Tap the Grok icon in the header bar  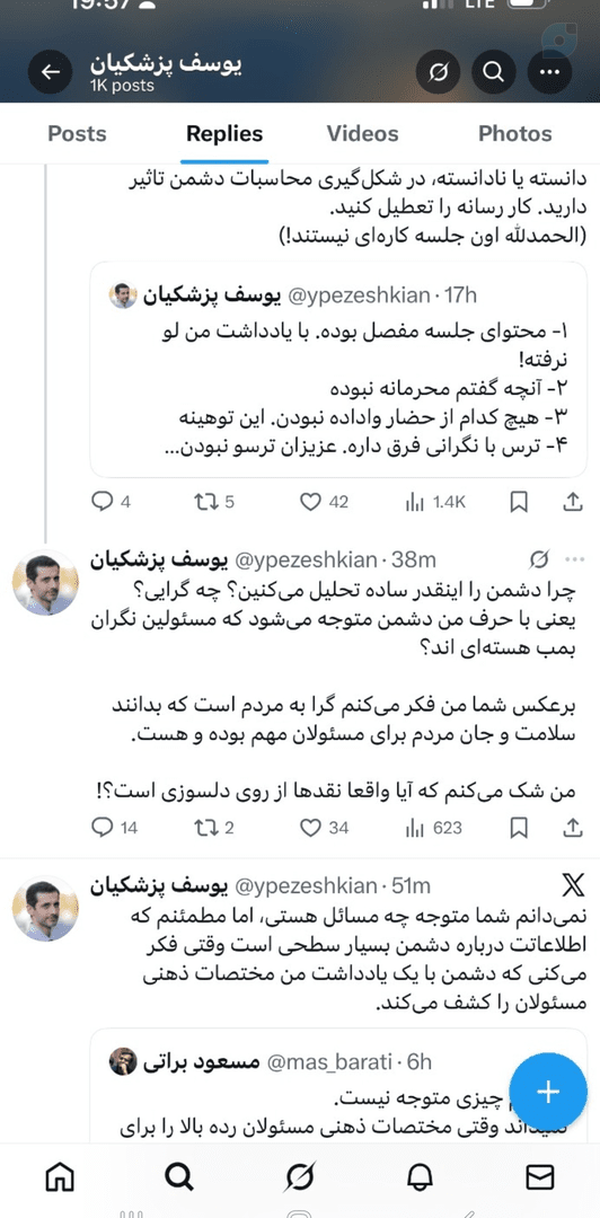click(x=436, y=72)
